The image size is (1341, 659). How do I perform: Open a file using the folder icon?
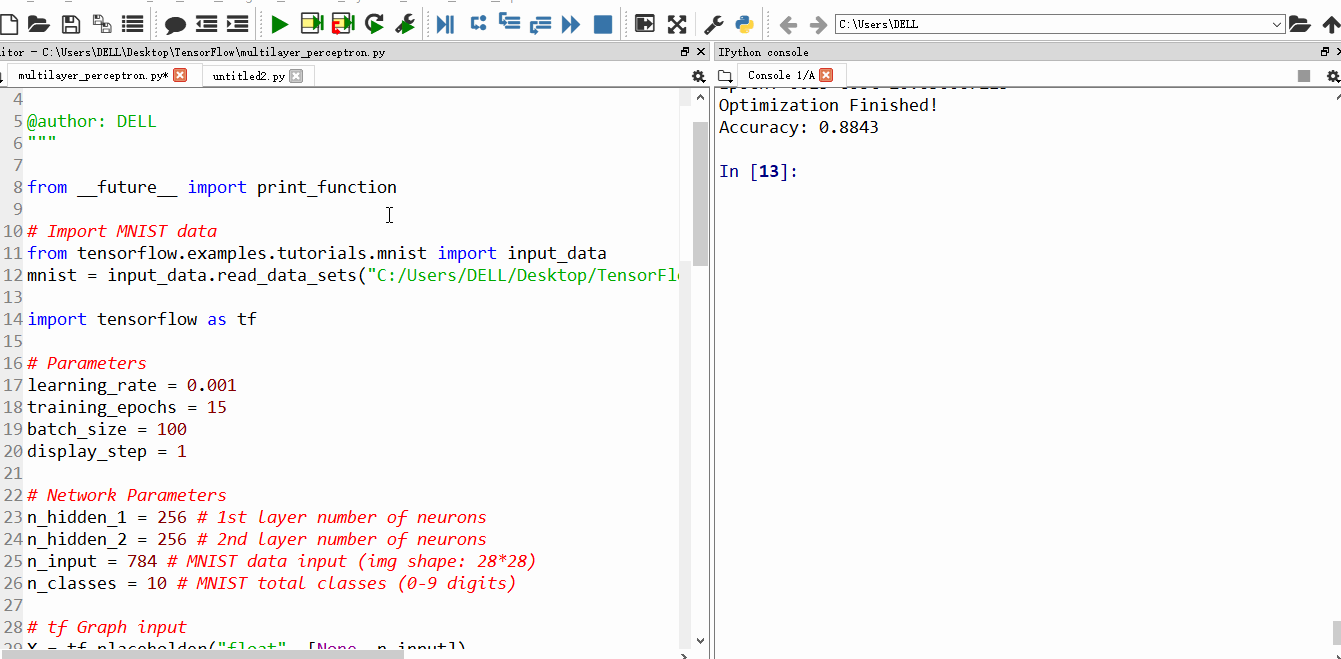tap(39, 24)
